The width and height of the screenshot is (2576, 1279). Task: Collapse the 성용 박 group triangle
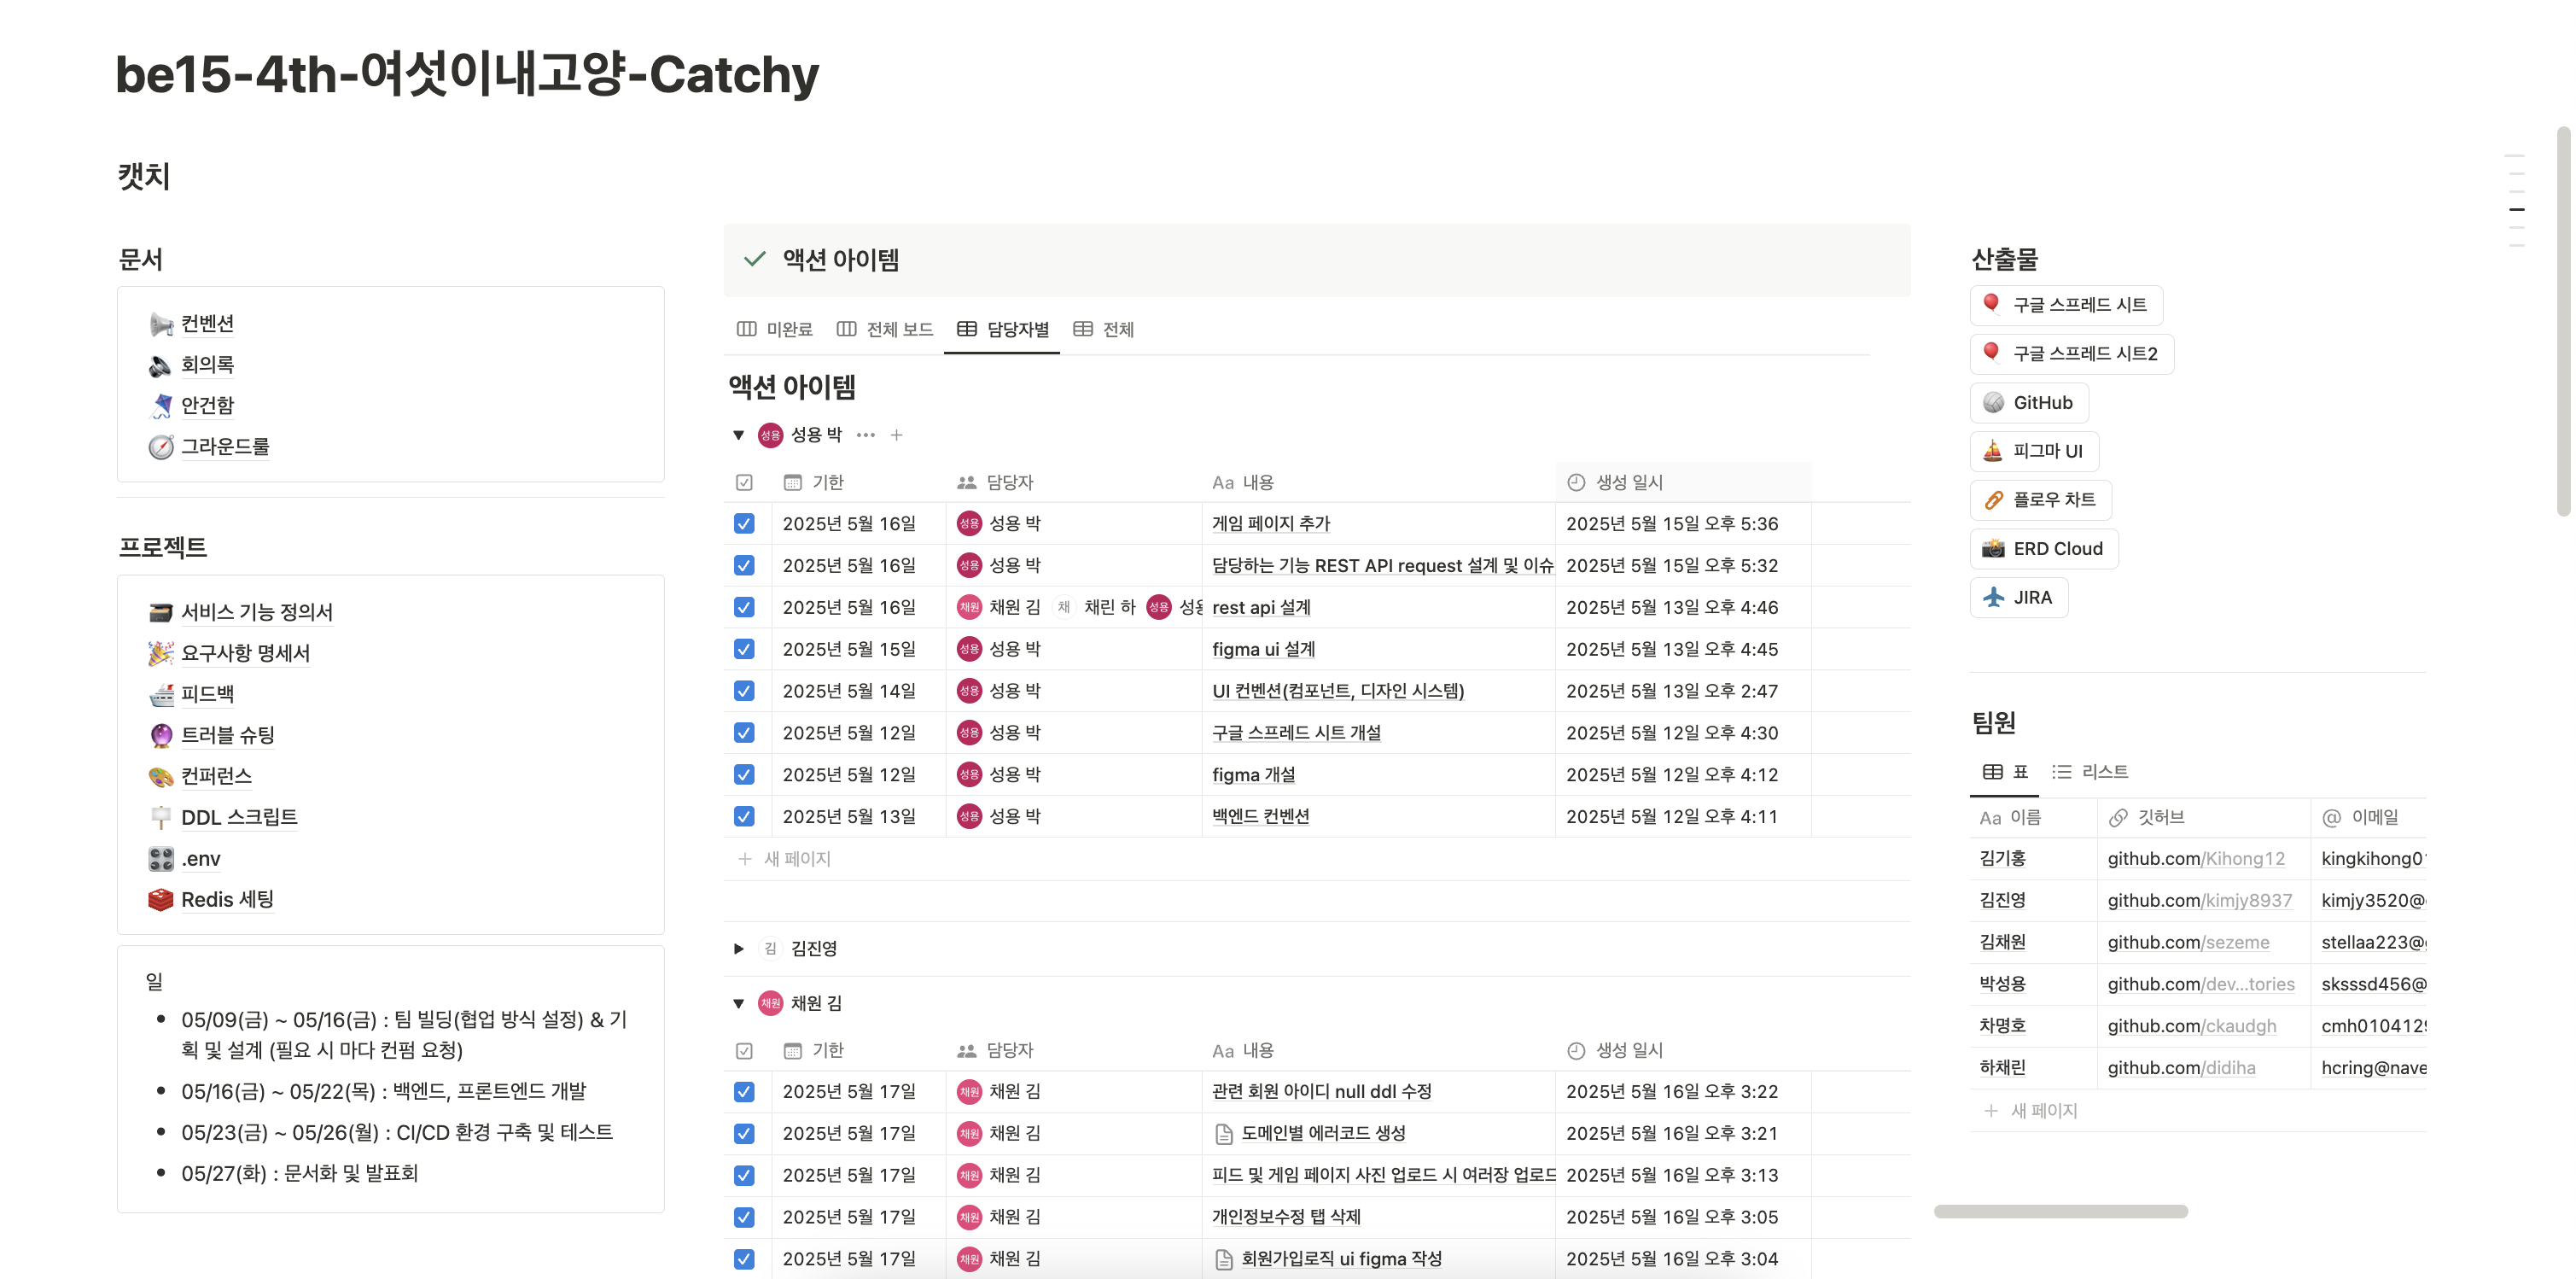click(x=739, y=435)
